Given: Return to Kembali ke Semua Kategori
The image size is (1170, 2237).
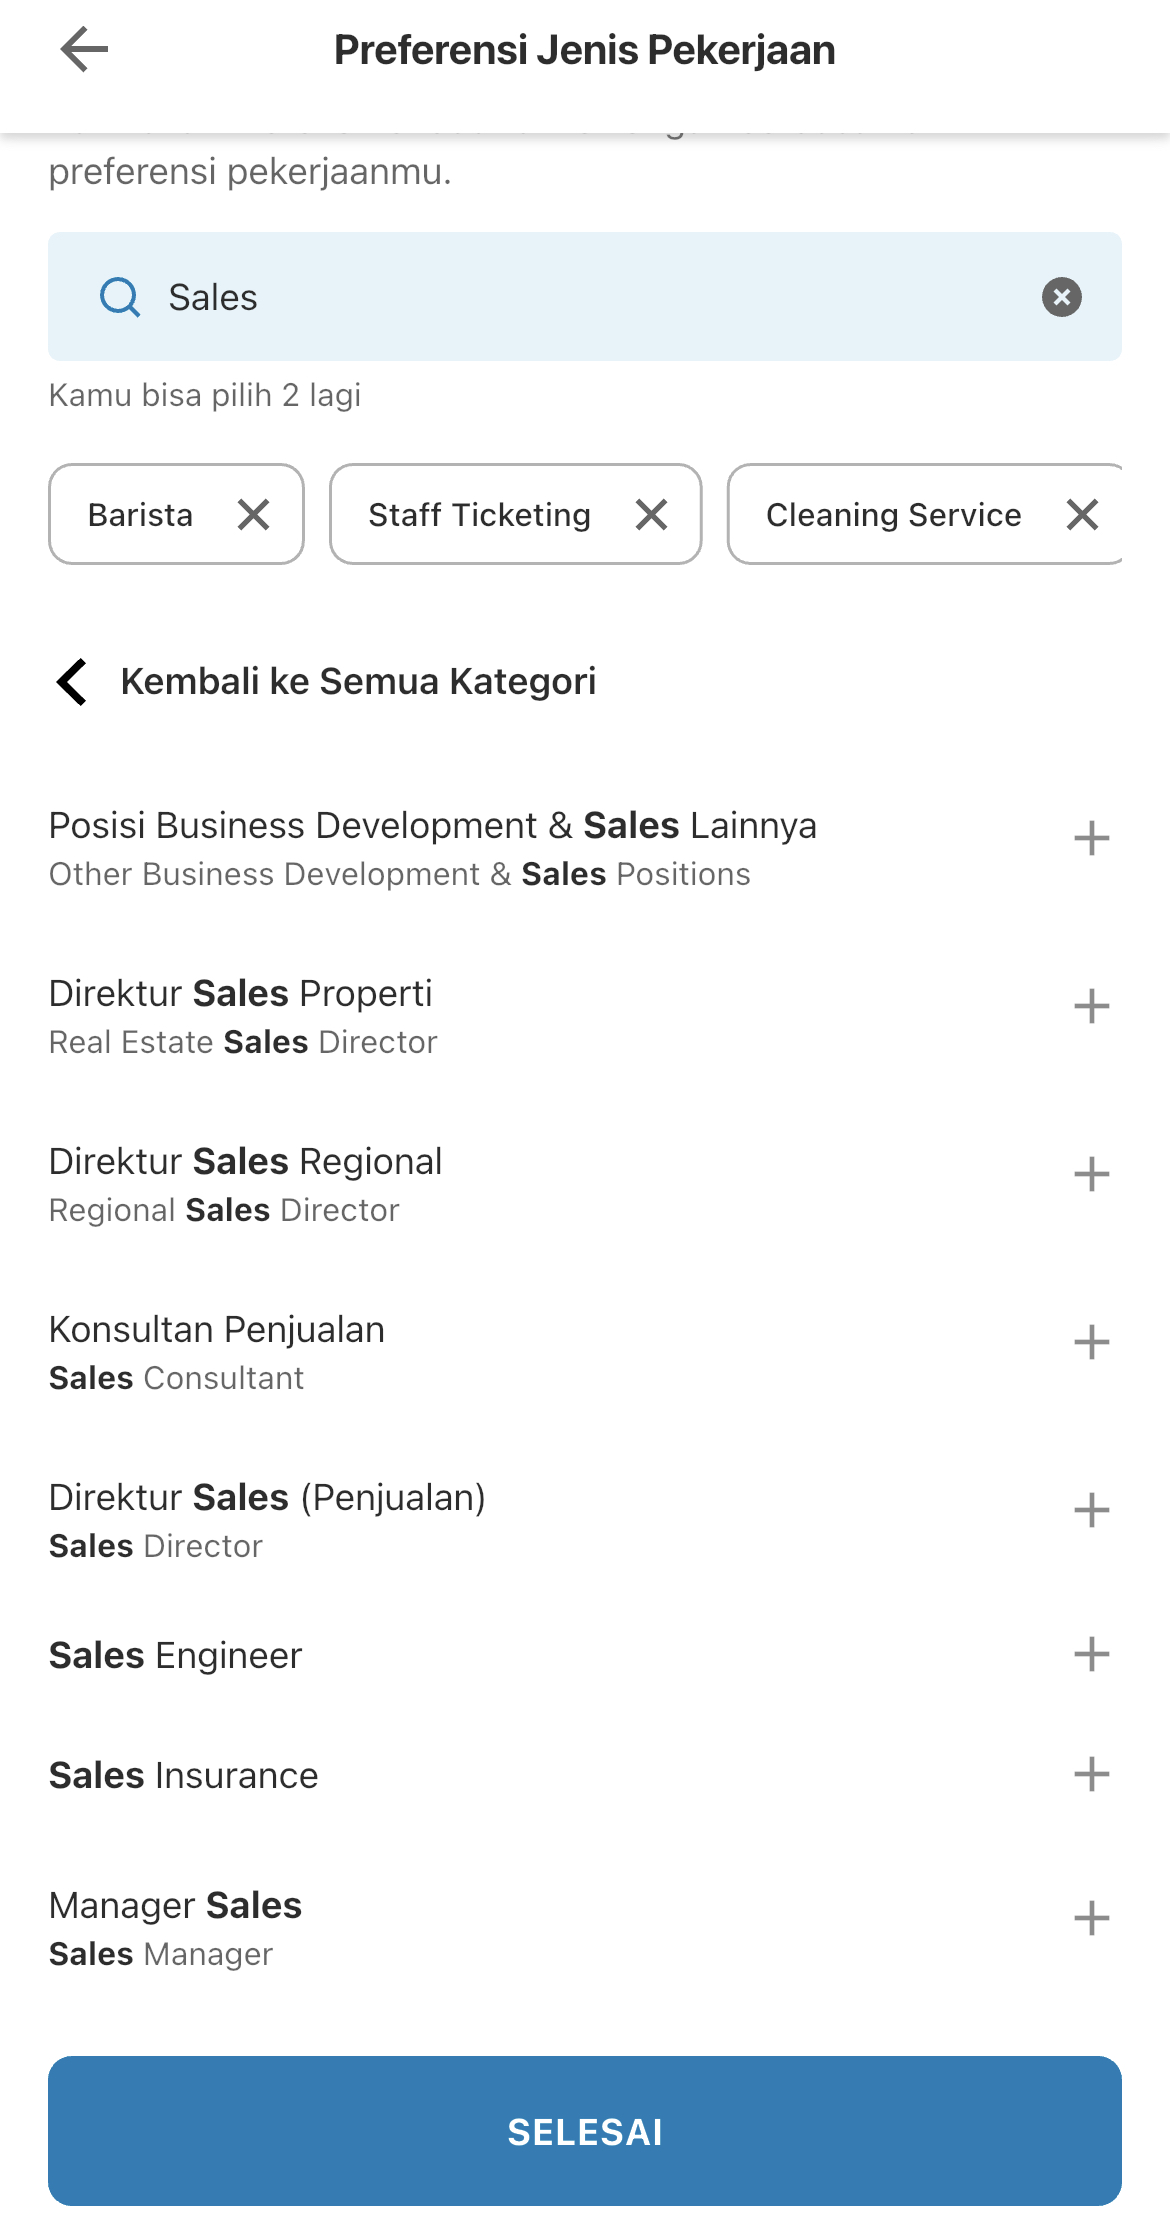Looking at the screenshot, I should (x=325, y=682).
